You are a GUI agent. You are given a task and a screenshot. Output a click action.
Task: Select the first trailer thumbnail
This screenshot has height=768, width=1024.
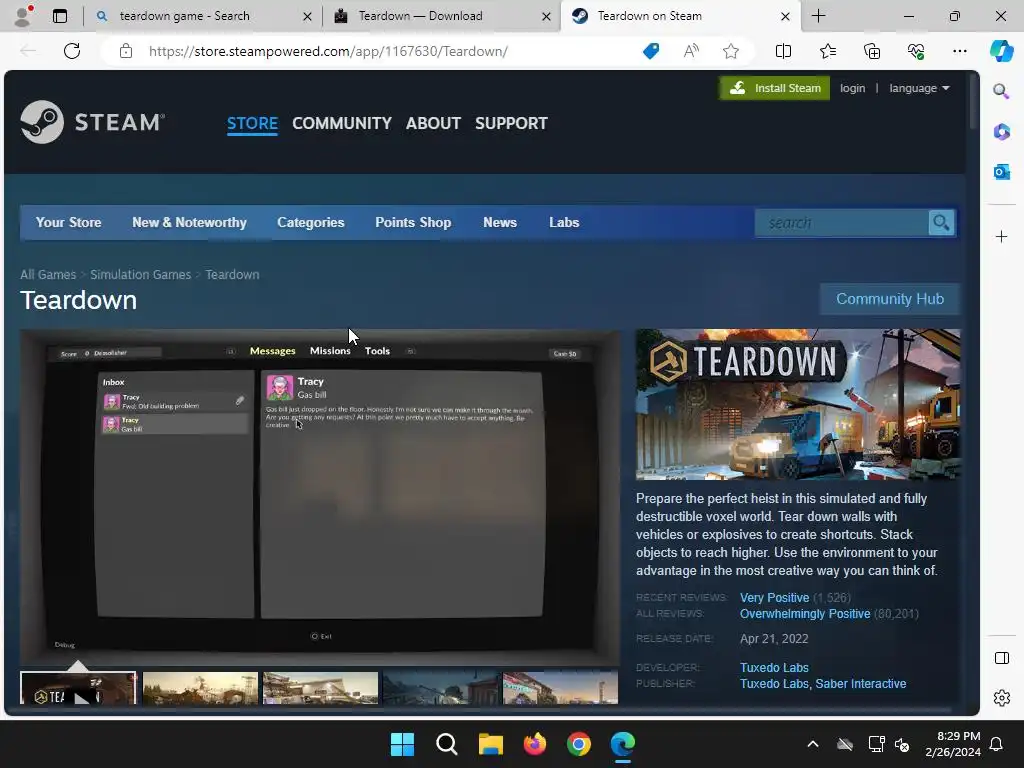[78, 688]
